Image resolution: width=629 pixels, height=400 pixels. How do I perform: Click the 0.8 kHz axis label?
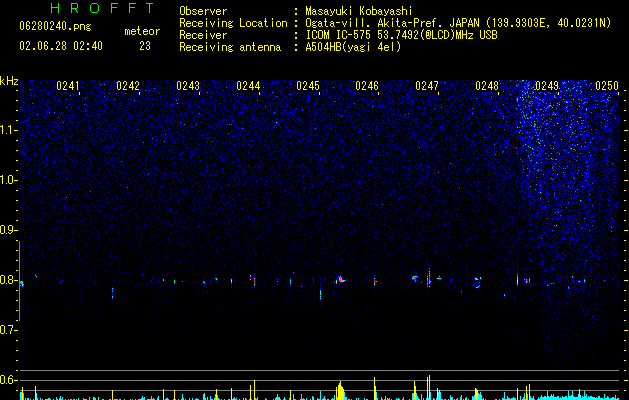point(8,280)
